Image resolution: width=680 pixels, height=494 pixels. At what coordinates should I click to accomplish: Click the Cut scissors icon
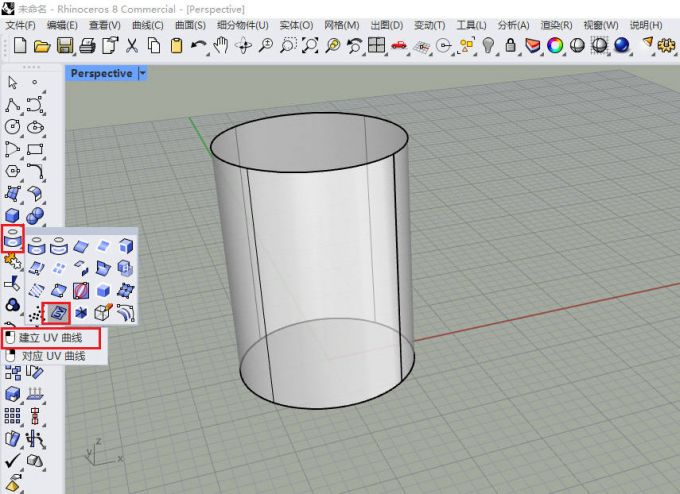point(131,46)
